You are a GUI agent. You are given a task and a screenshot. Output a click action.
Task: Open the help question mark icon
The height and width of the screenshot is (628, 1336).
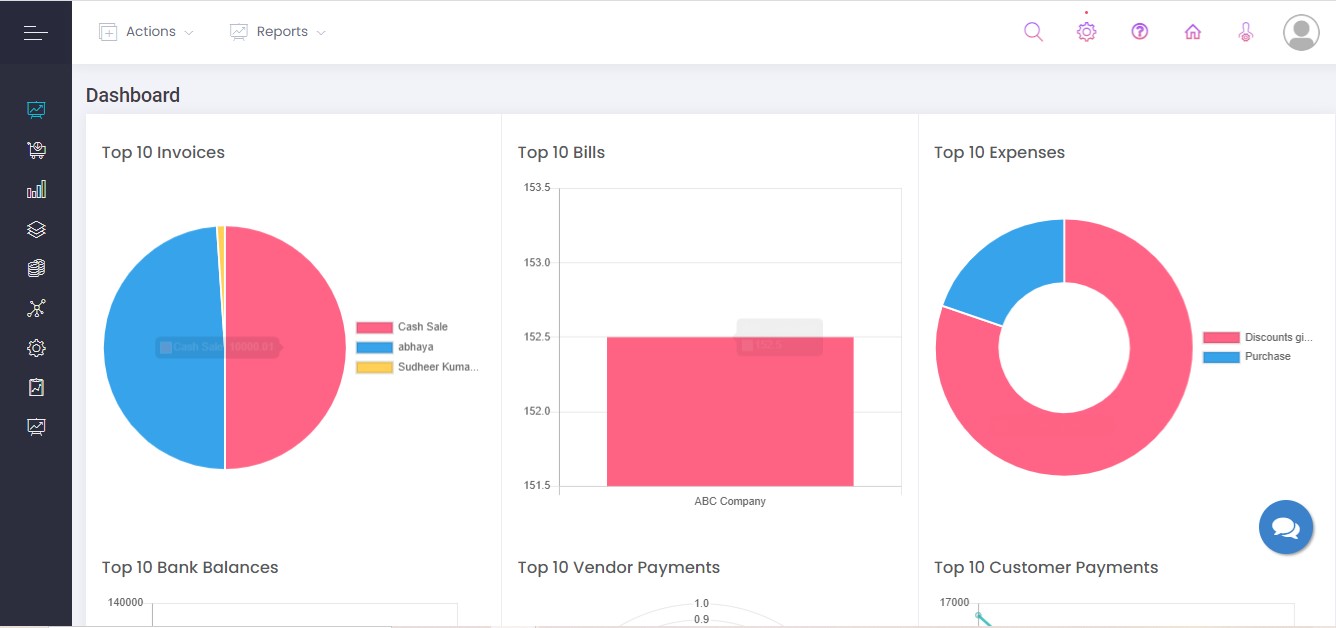(1139, 31)
